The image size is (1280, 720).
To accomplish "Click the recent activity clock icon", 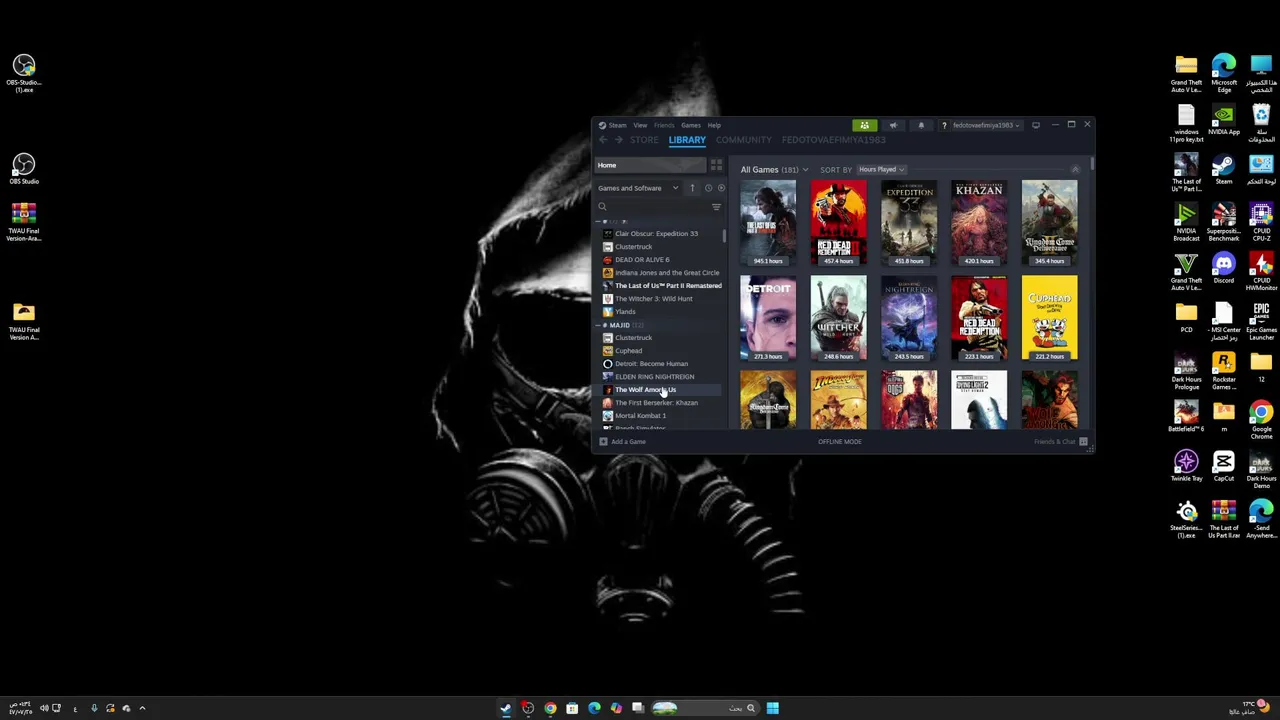I will (x=708, y=188).
